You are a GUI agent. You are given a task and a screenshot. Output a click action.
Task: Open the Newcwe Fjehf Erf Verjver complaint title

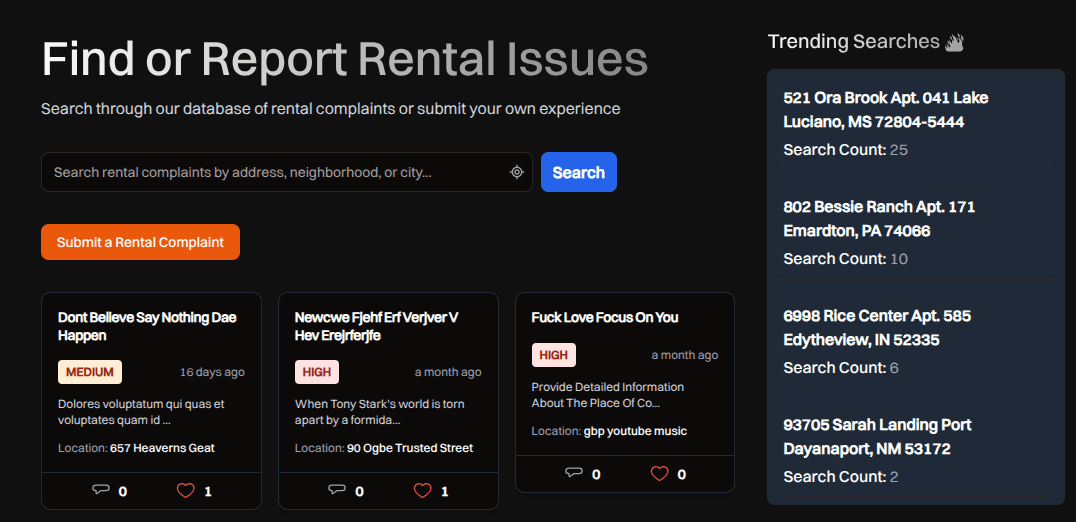pos(376,326)
